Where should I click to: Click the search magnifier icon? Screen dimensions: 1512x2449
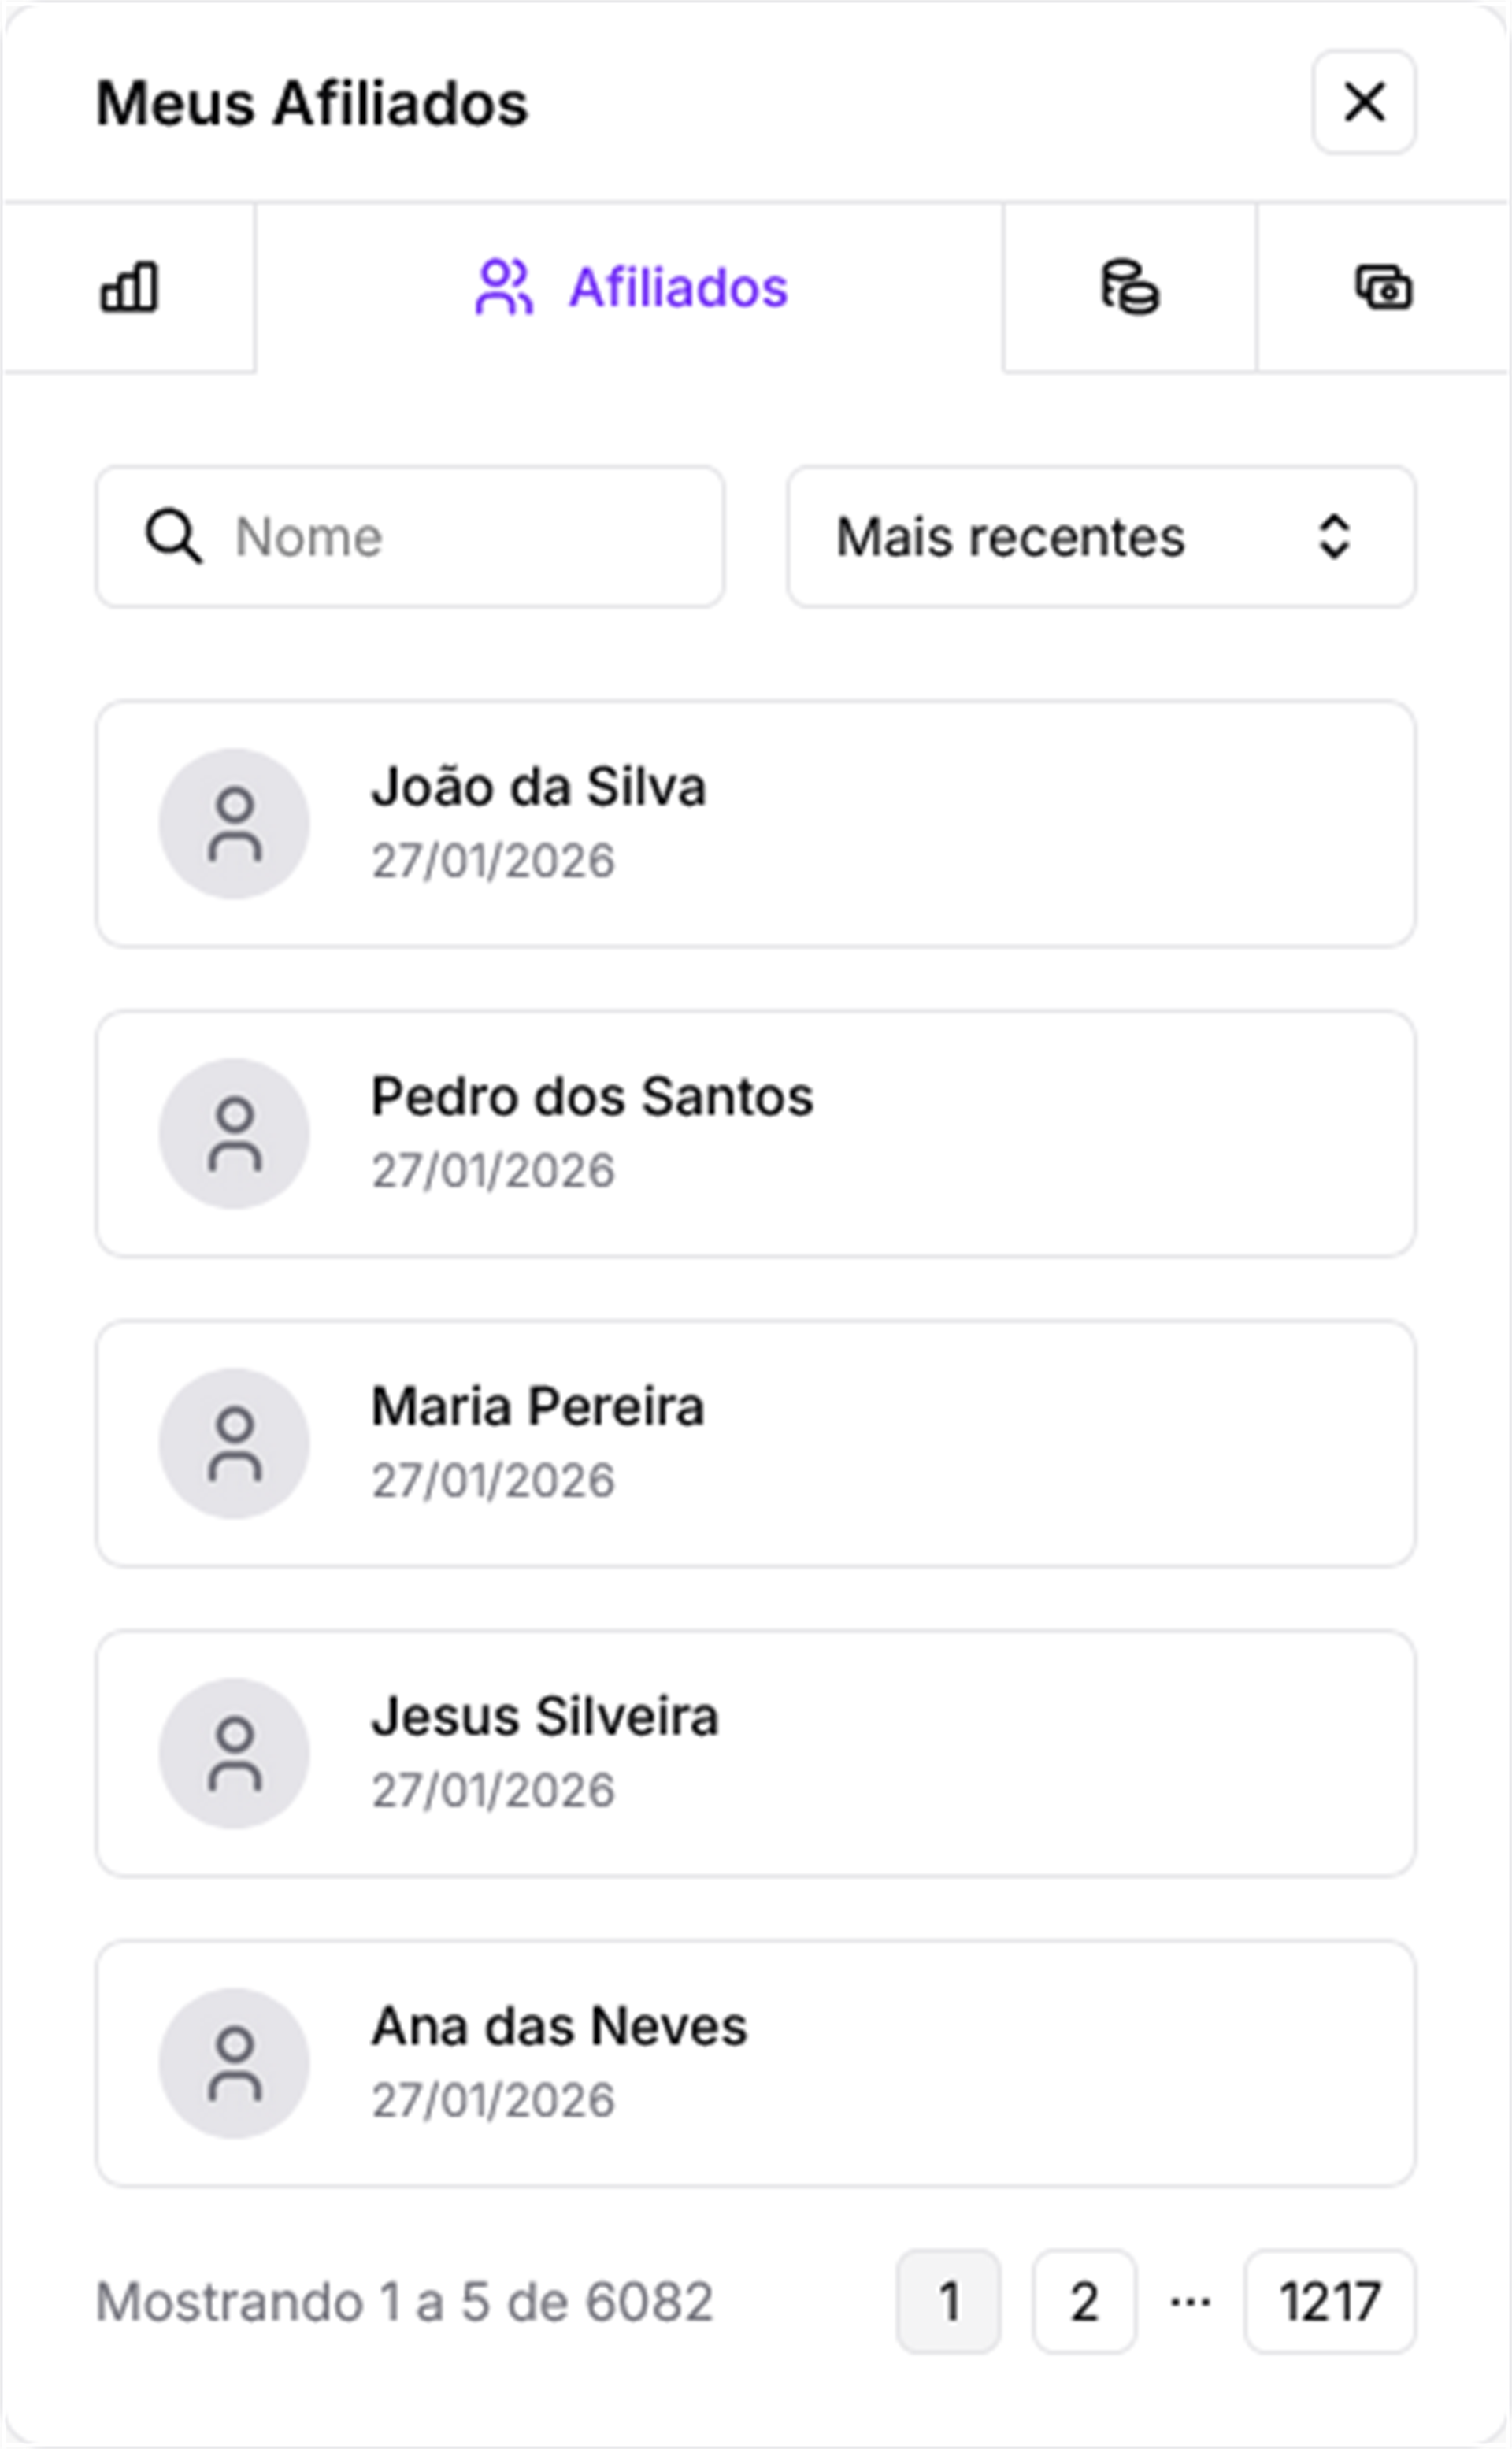(174, 537)
